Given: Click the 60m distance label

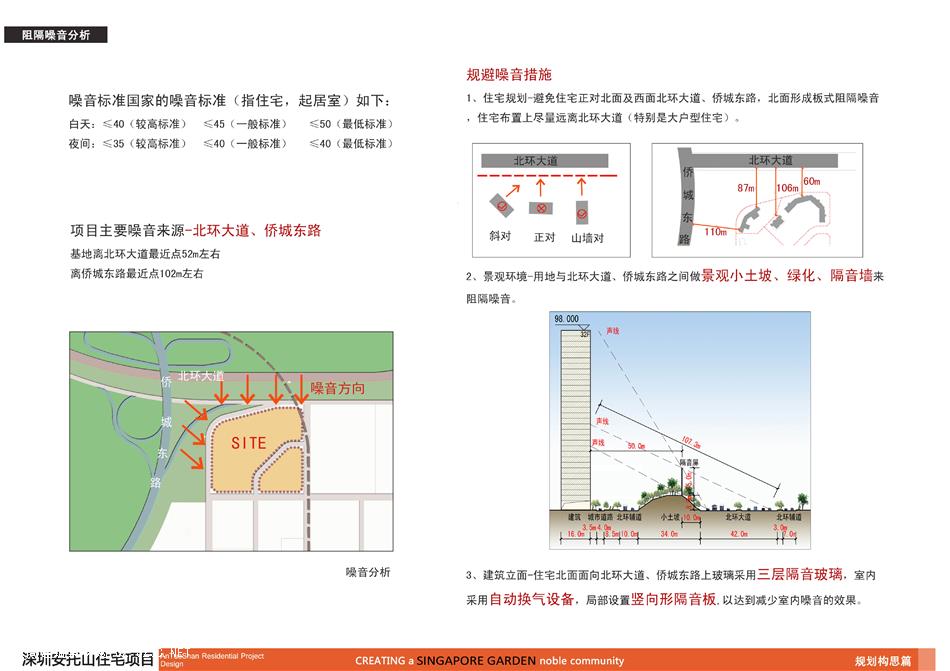Looking at the screenshot, I should point(812,182).
